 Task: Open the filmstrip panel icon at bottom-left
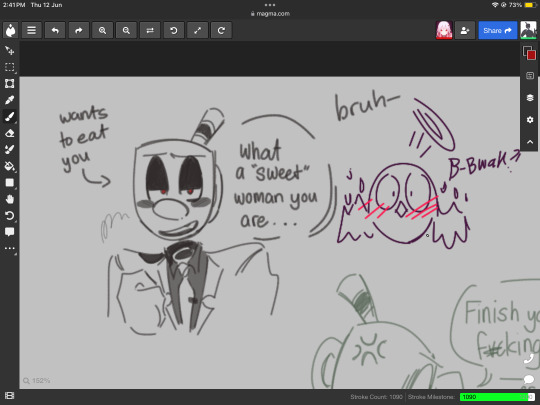(x=10, y=396)
